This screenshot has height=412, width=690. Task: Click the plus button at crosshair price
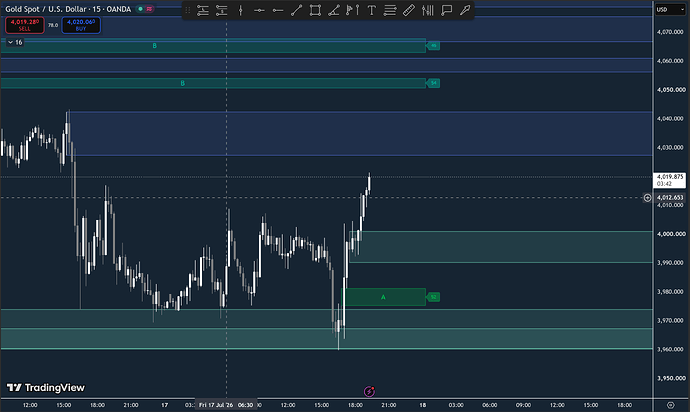point(647,198)
